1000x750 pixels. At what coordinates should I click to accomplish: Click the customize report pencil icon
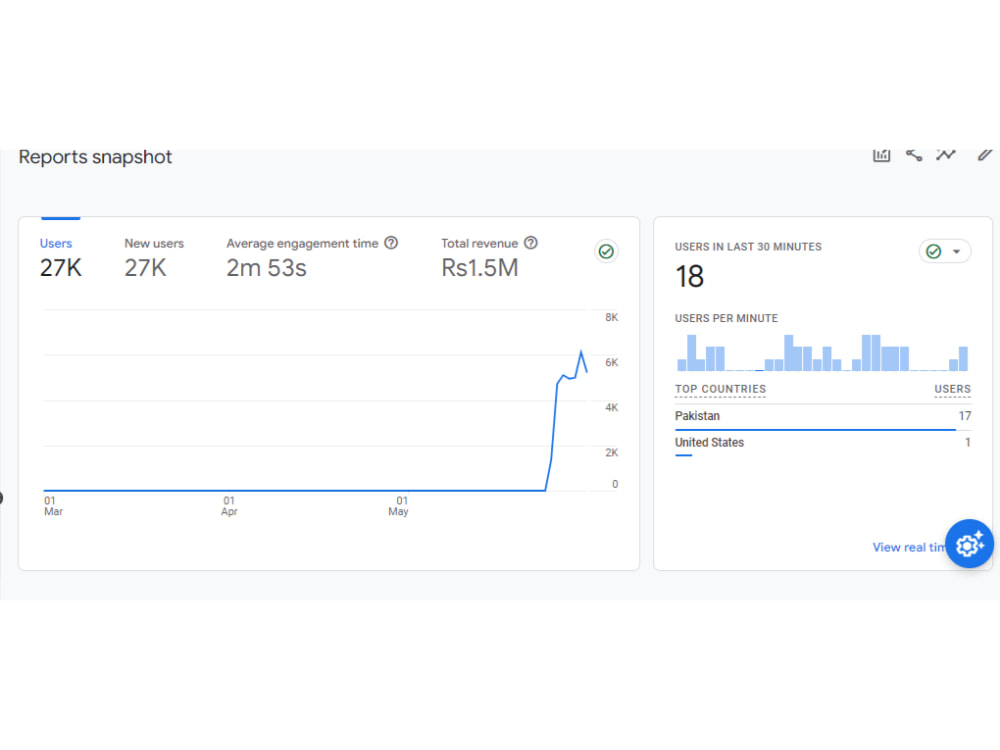click(x=985, y=155)
